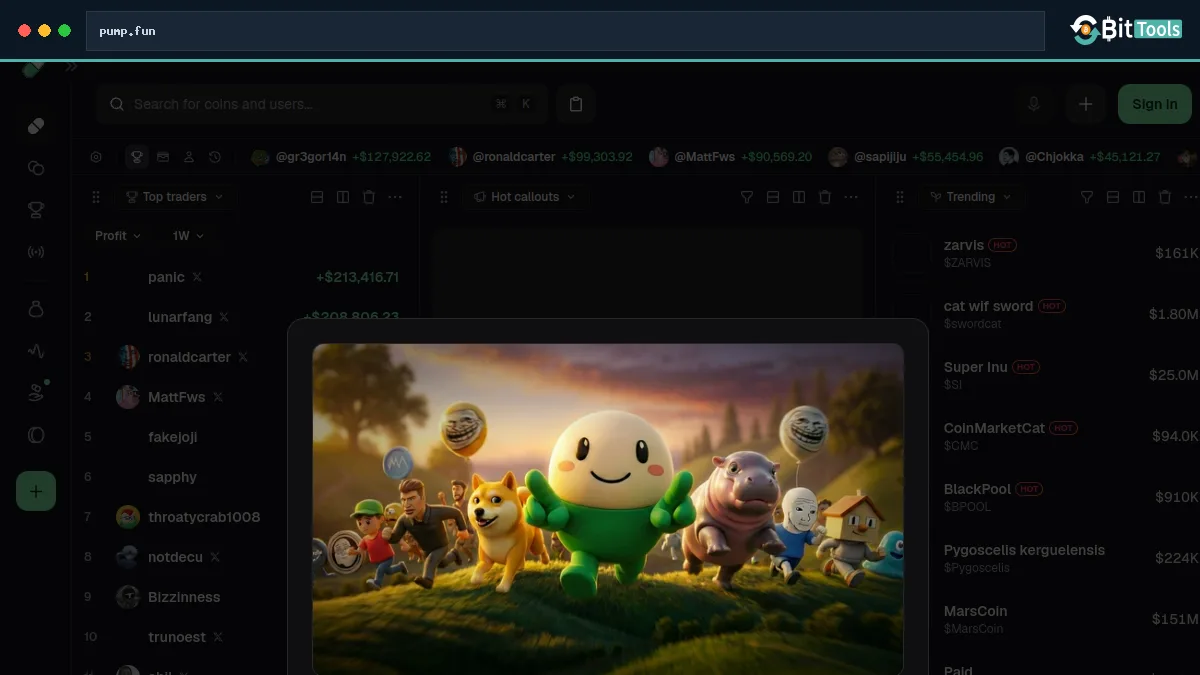The width and height of the screenshot is (1200, 675).
Task: Open the Hot callouts filter
Action: click(x=747, y=197)
